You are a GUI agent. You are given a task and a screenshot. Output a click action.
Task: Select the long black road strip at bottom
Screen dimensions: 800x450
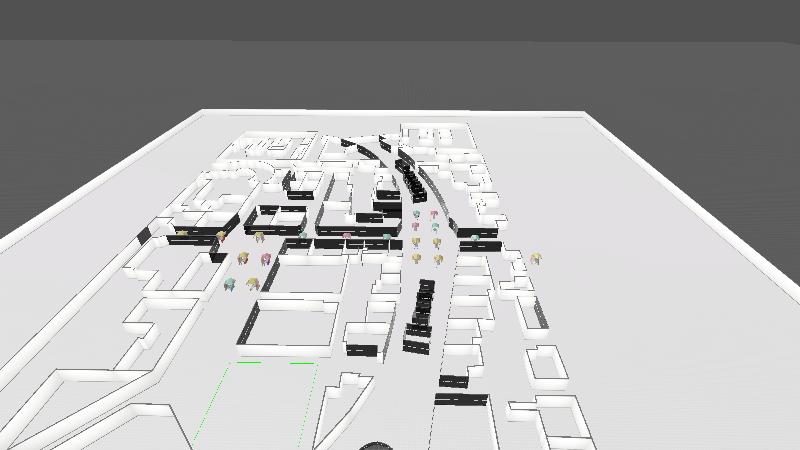coord(462,399)
